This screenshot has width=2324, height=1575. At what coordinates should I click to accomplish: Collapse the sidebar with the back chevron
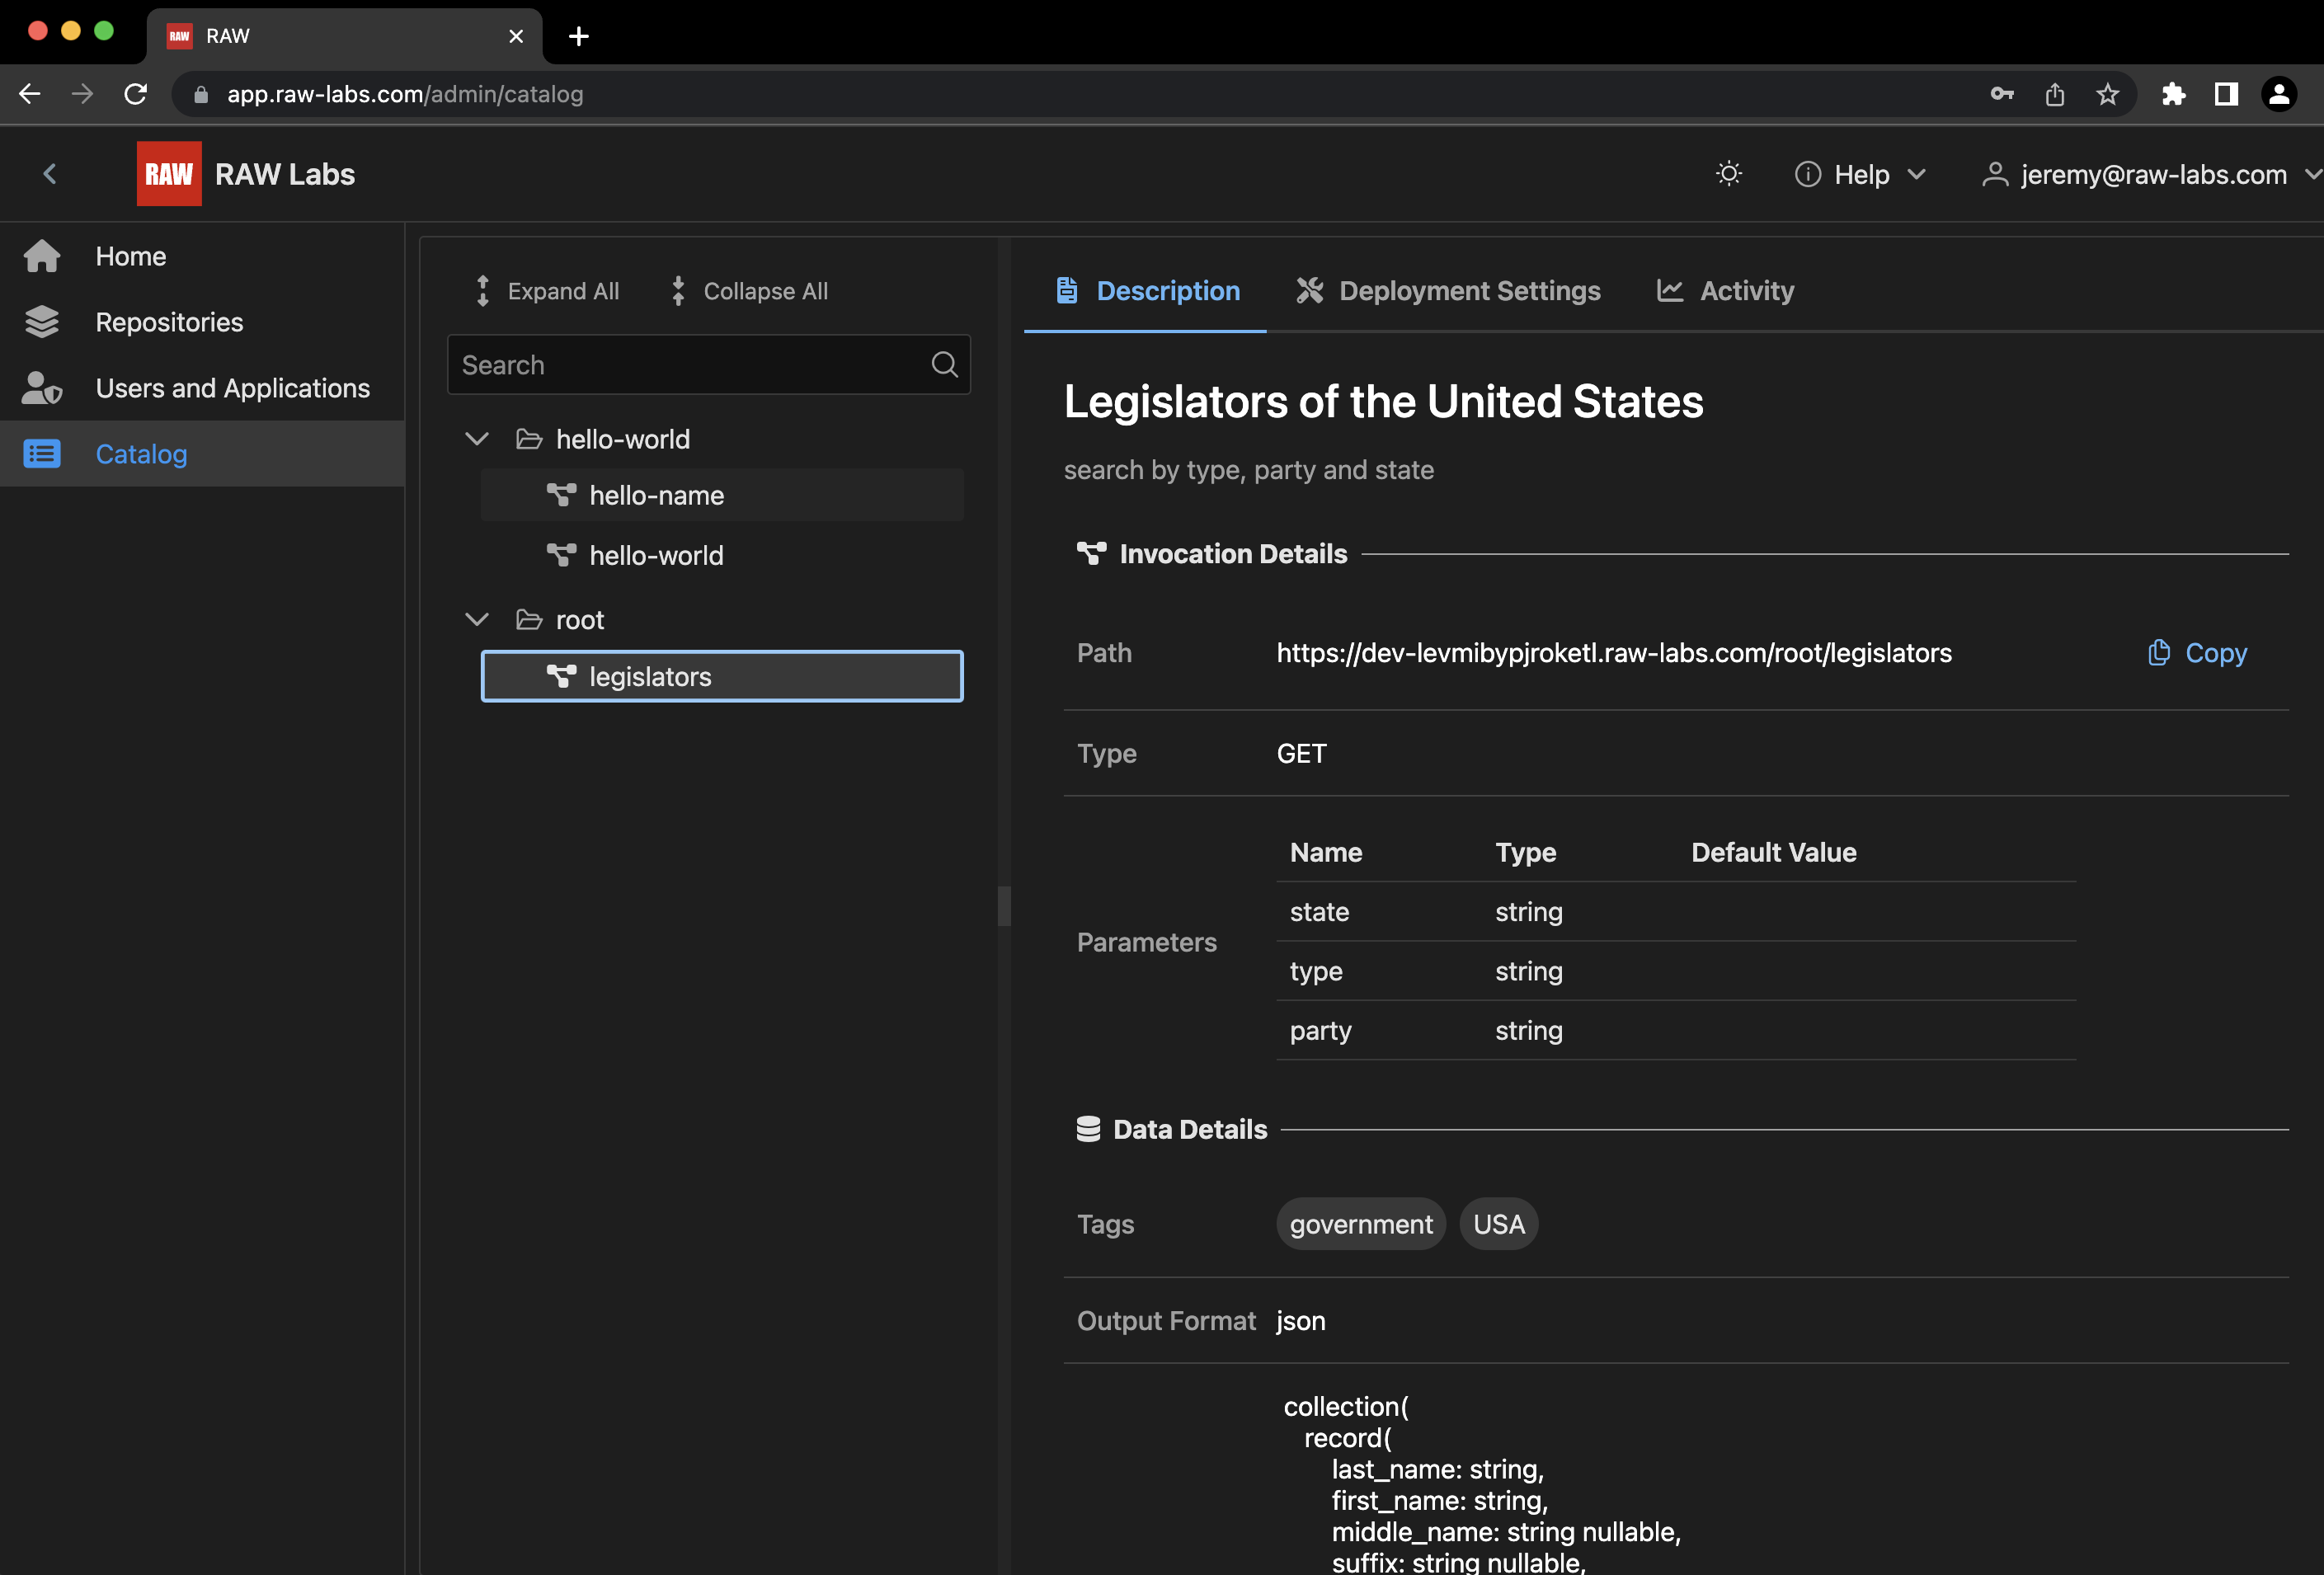tap(50, 174)
